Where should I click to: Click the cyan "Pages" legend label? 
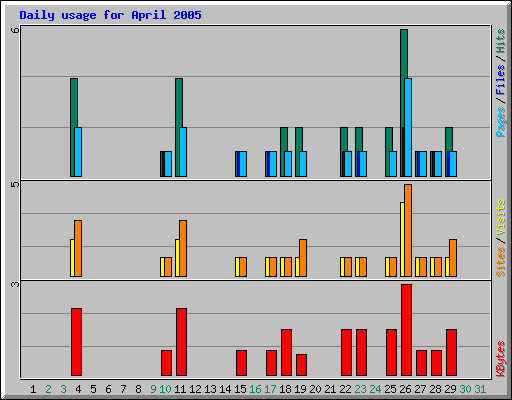click(501, 122)
